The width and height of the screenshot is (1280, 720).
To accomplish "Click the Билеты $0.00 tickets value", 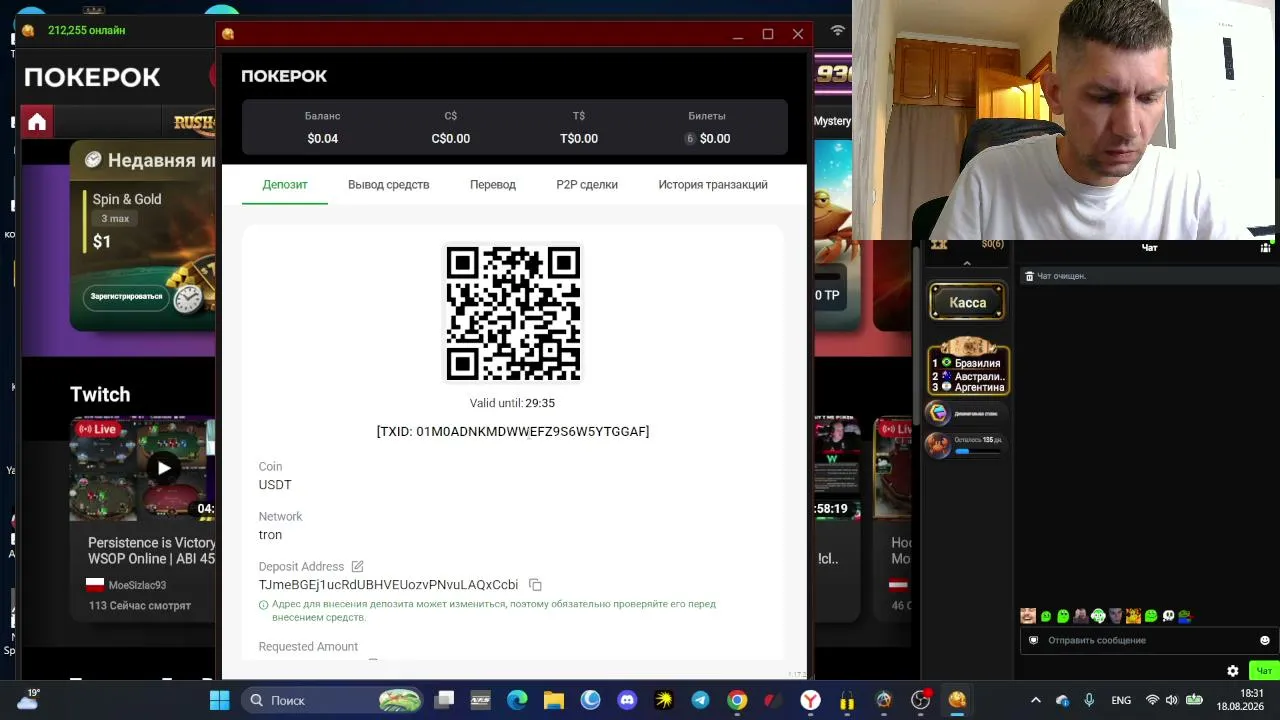I will coord(715,139).
